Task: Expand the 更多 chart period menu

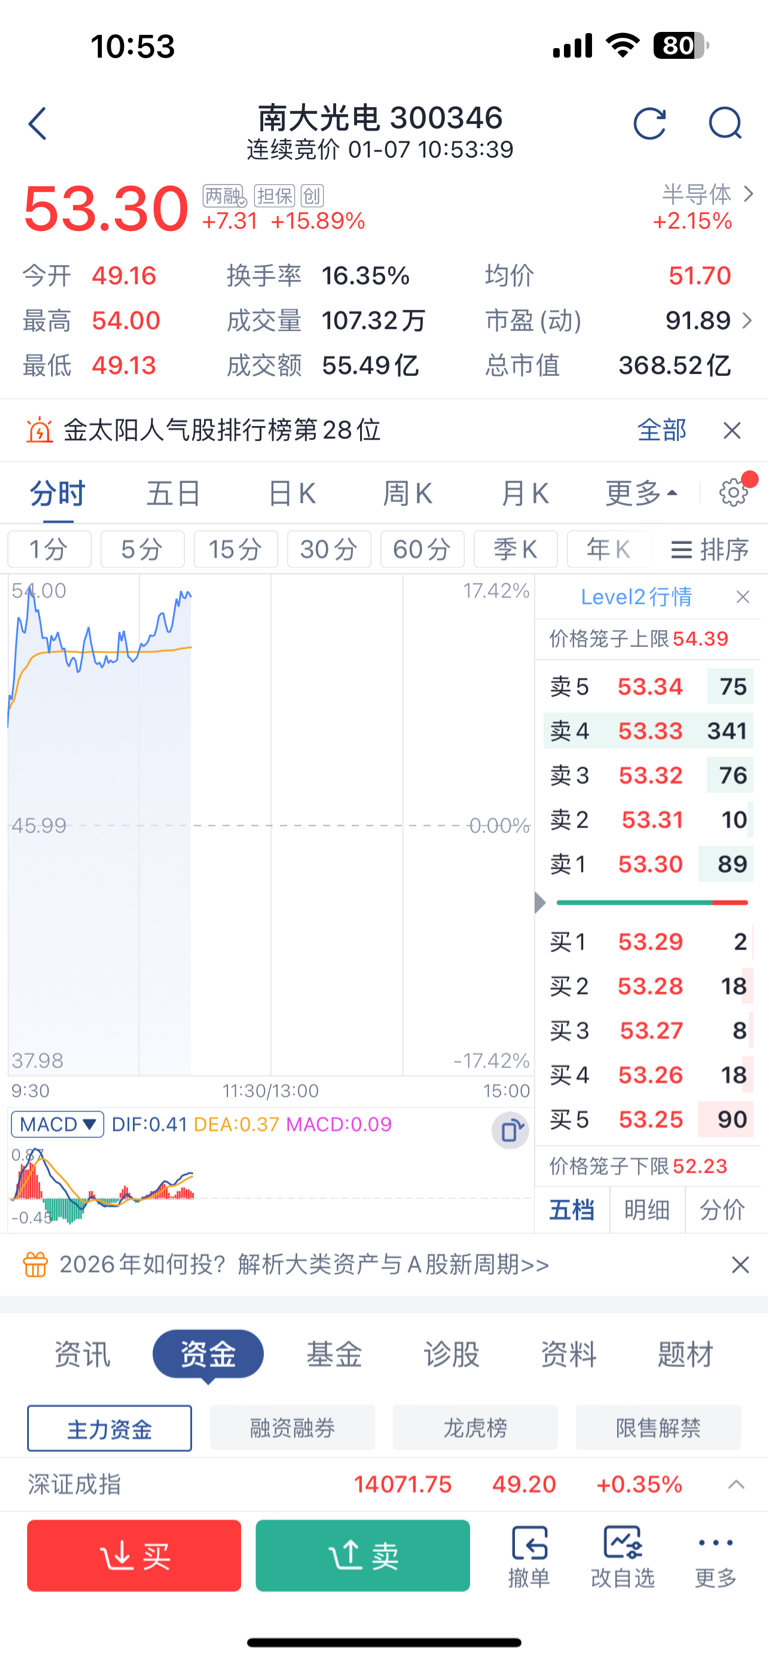Action: click(x=641, y=493)
